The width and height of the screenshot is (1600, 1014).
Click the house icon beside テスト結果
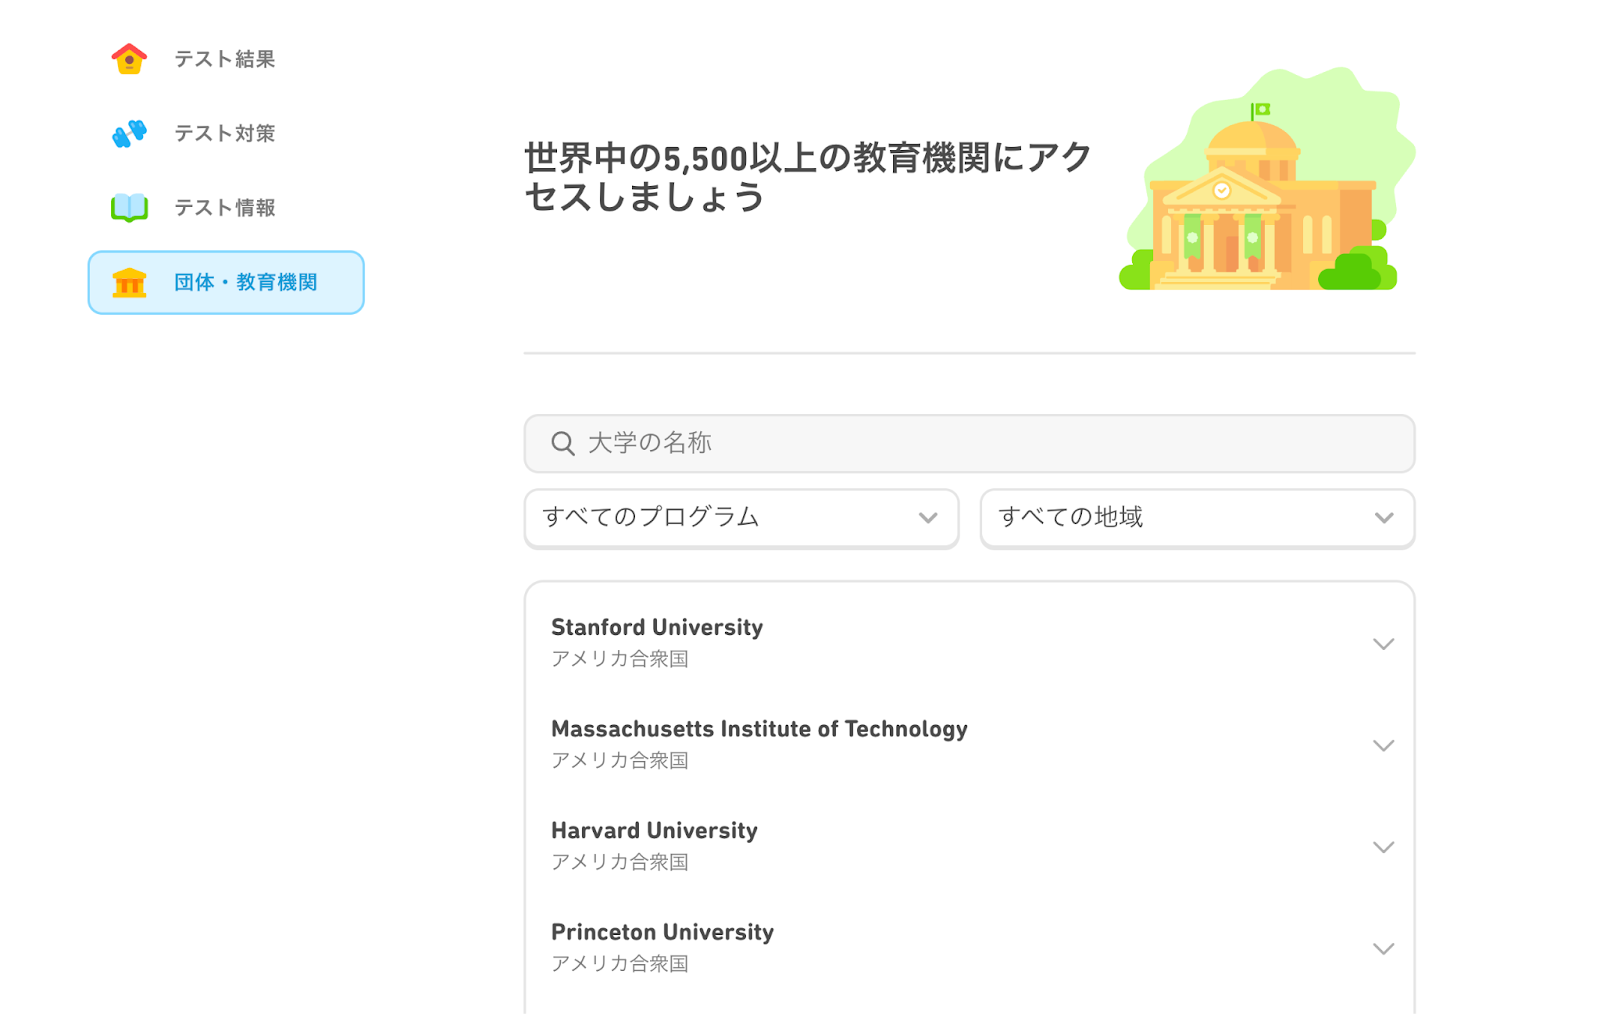pyautogui.click(x=129, y=59)
